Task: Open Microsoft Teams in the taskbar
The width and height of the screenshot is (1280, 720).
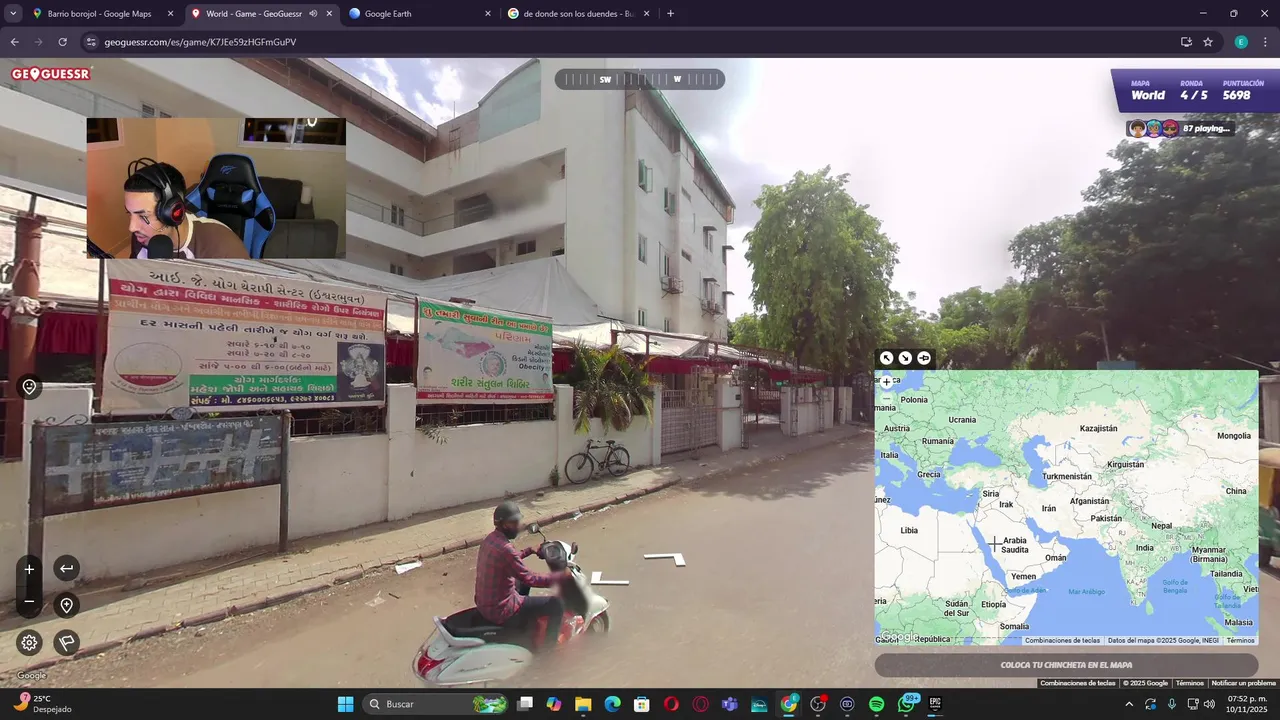Action: point(730,704)
